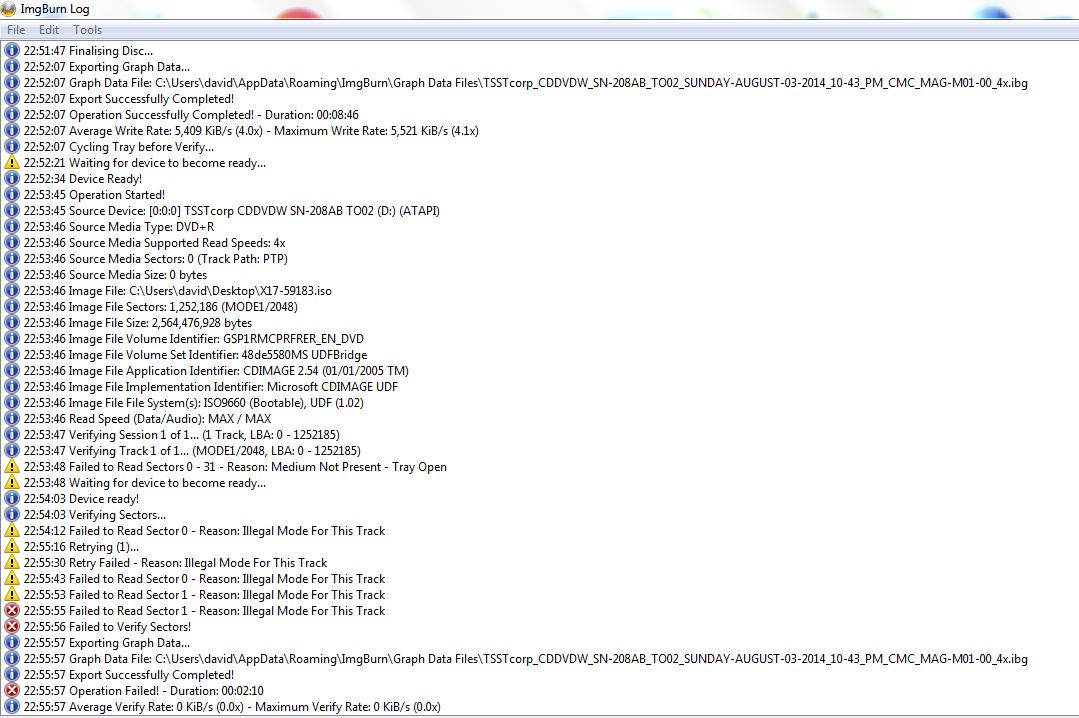
Task: Click error icon beside 'Failed to Verify Sectors!'
Action: [x=12, y=626]
